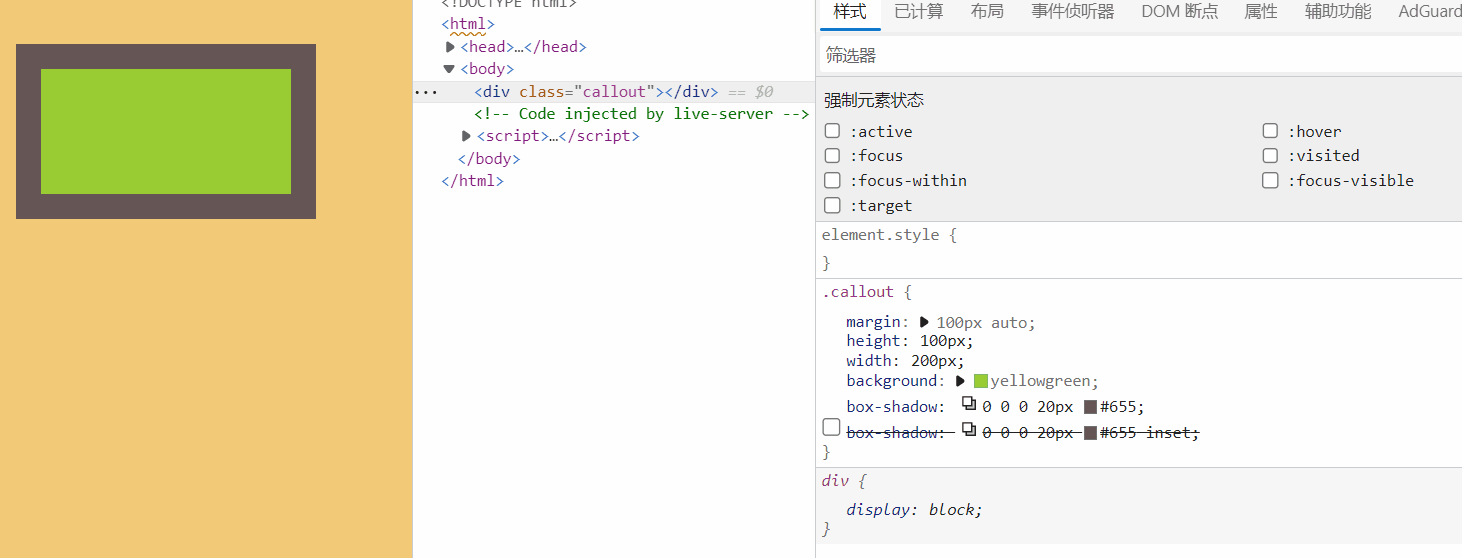Check the :focus-visible state option
1462x558 pixels.
1270,180
